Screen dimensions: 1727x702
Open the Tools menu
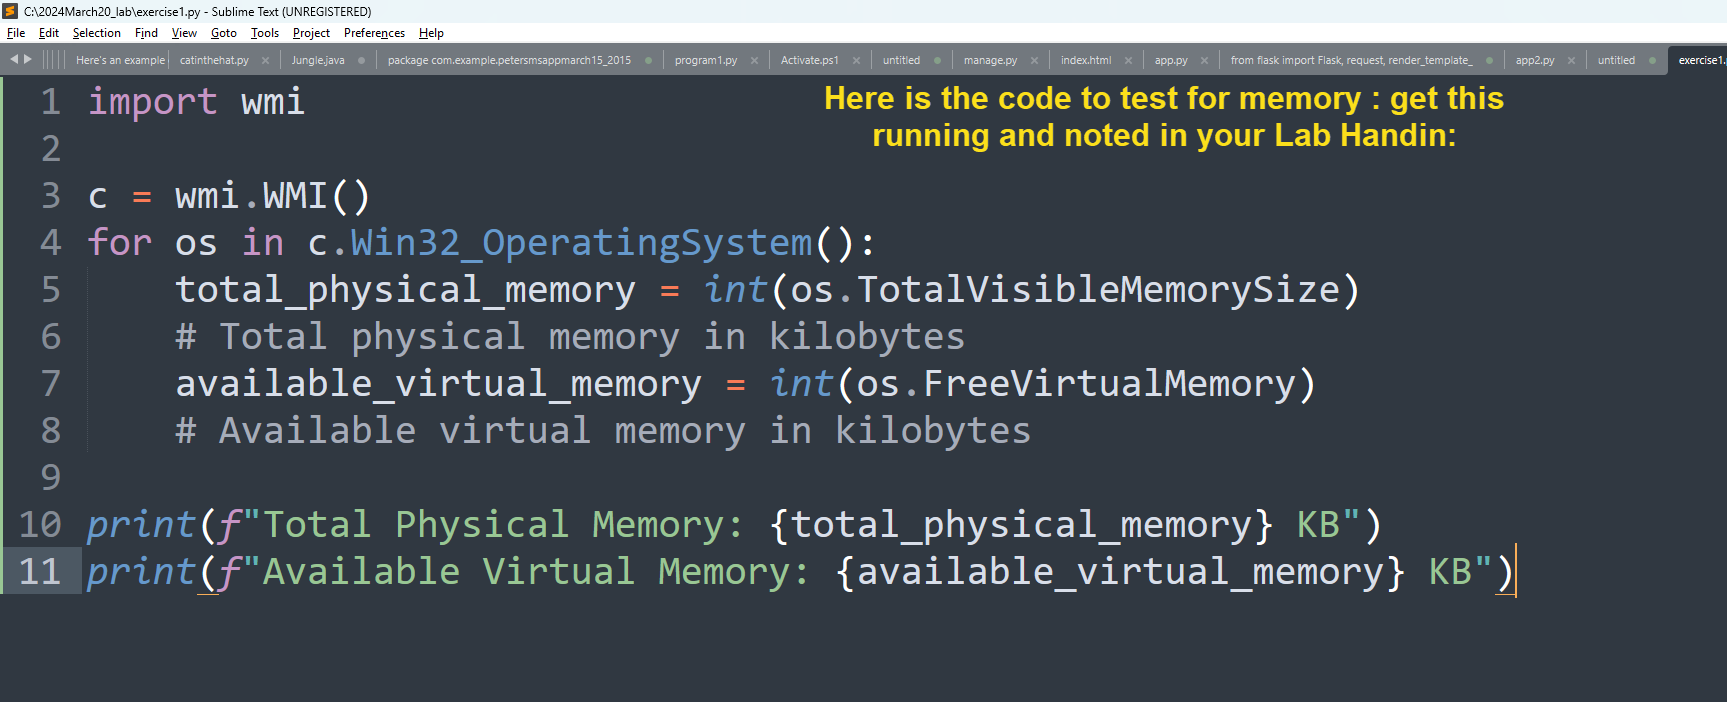click(265, 33)
